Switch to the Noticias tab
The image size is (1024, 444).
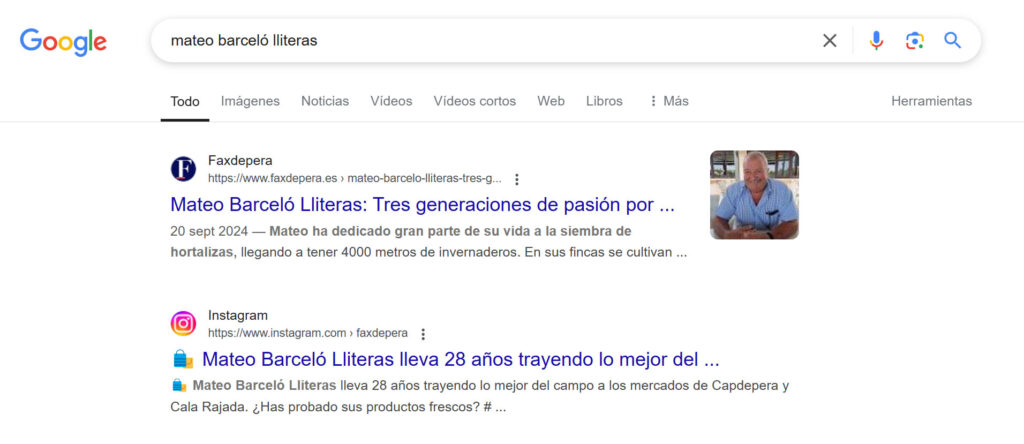click(x=325, y=101)
